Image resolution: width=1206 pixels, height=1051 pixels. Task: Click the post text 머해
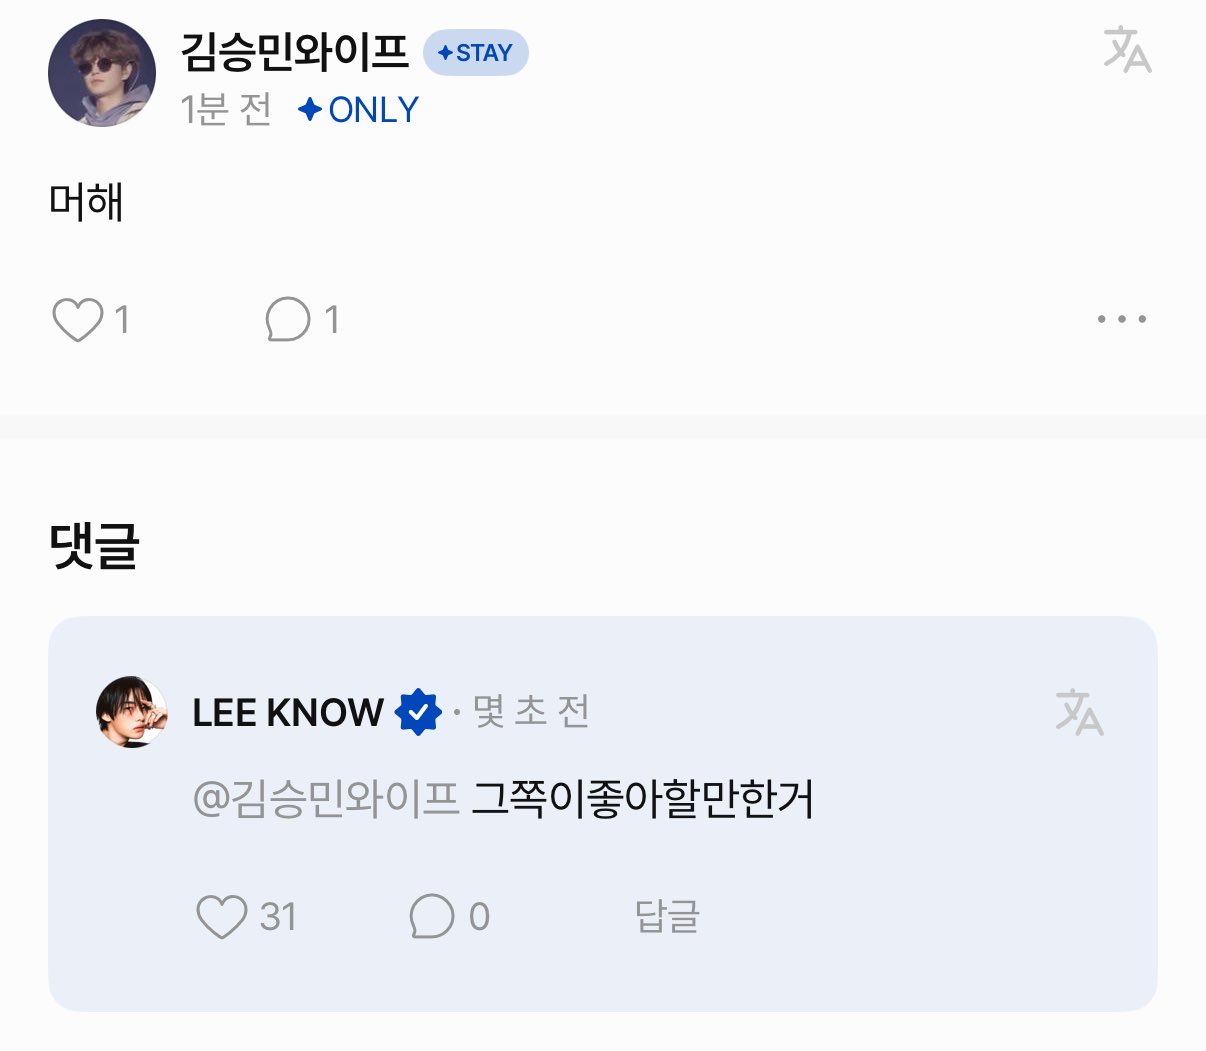tap(86, 203)
